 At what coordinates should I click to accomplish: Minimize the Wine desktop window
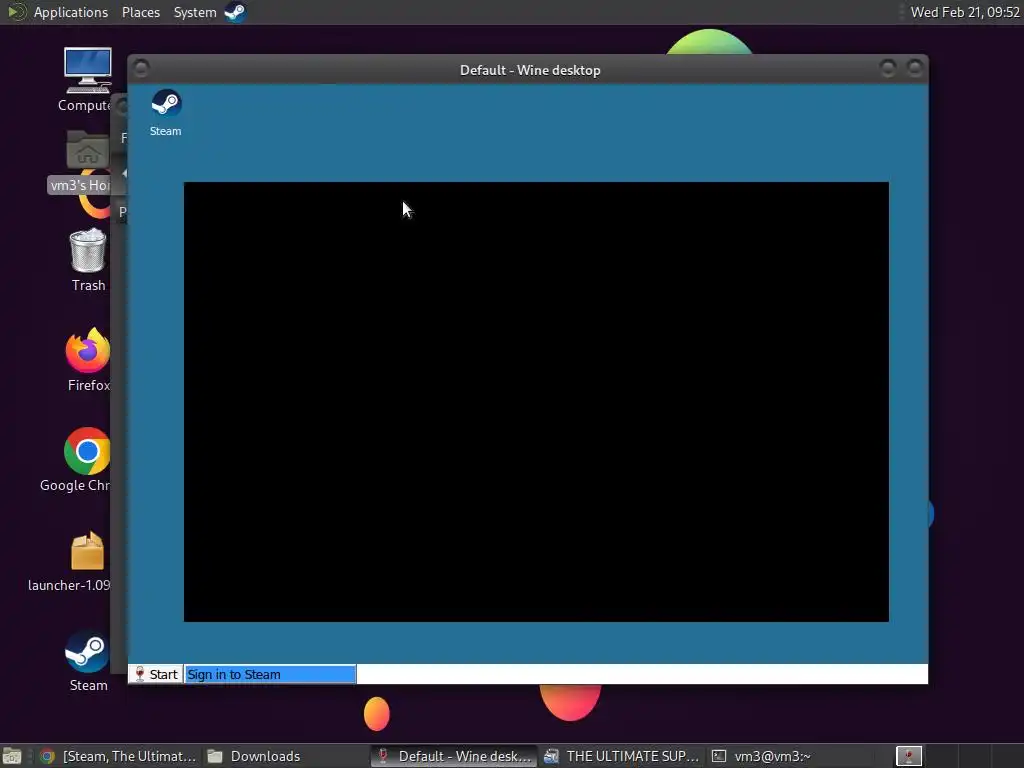(888, 68)
